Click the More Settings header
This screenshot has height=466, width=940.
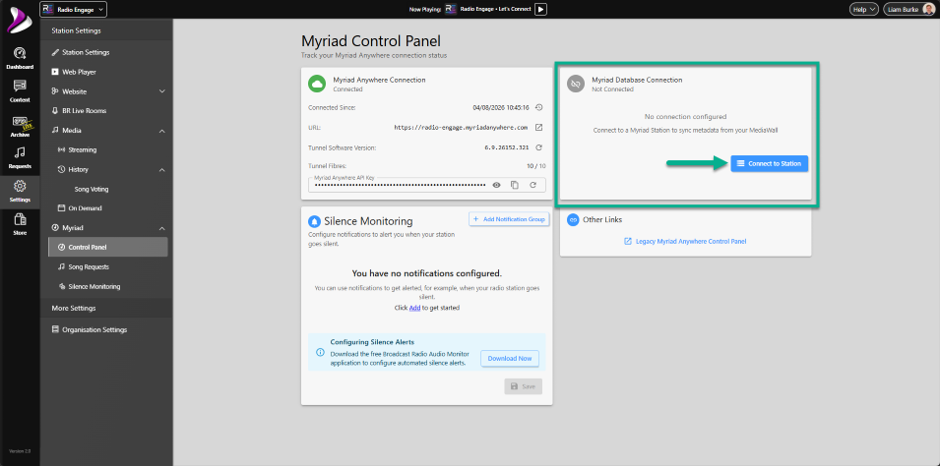pyautogui.click(x=74, y=308)
